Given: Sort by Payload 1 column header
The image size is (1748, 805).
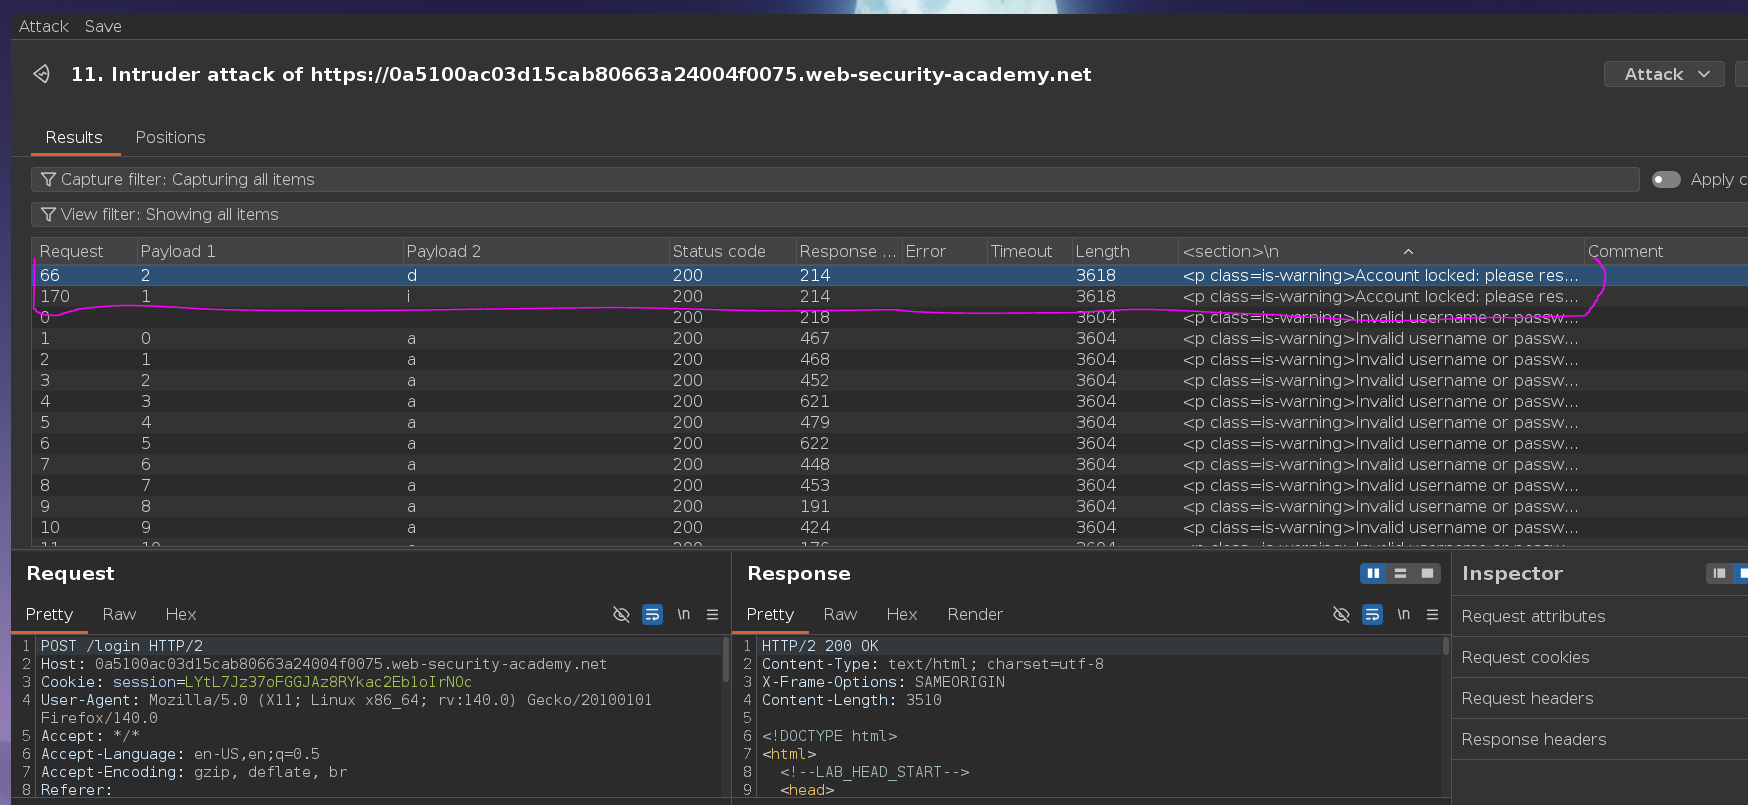Looking at the screenshot, I should [x=268, y=251].
